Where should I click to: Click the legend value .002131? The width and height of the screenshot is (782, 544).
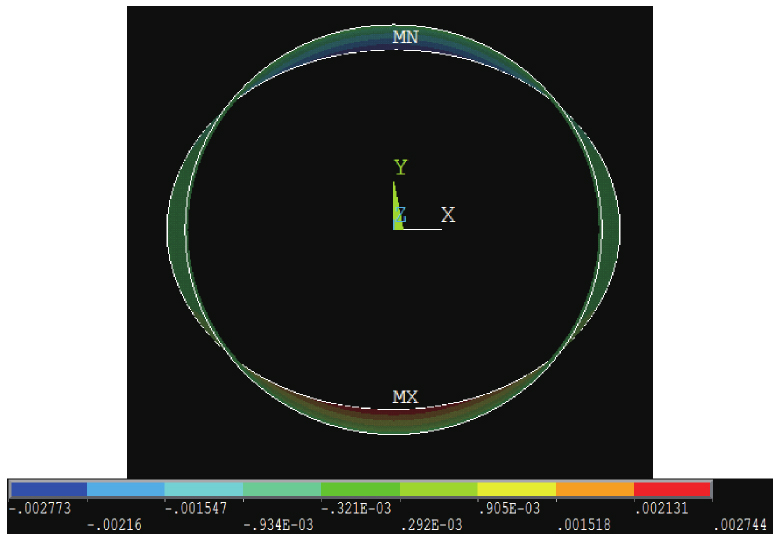[661, 509]
